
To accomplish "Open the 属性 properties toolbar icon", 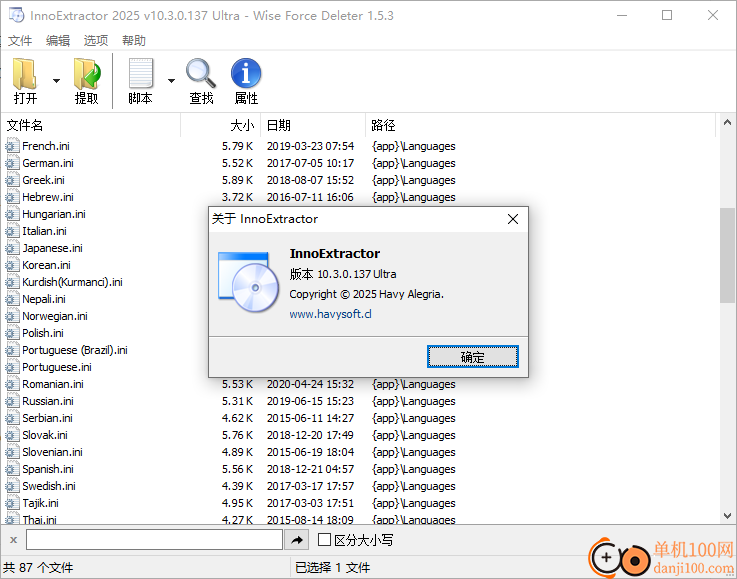I will pos(246,81).
